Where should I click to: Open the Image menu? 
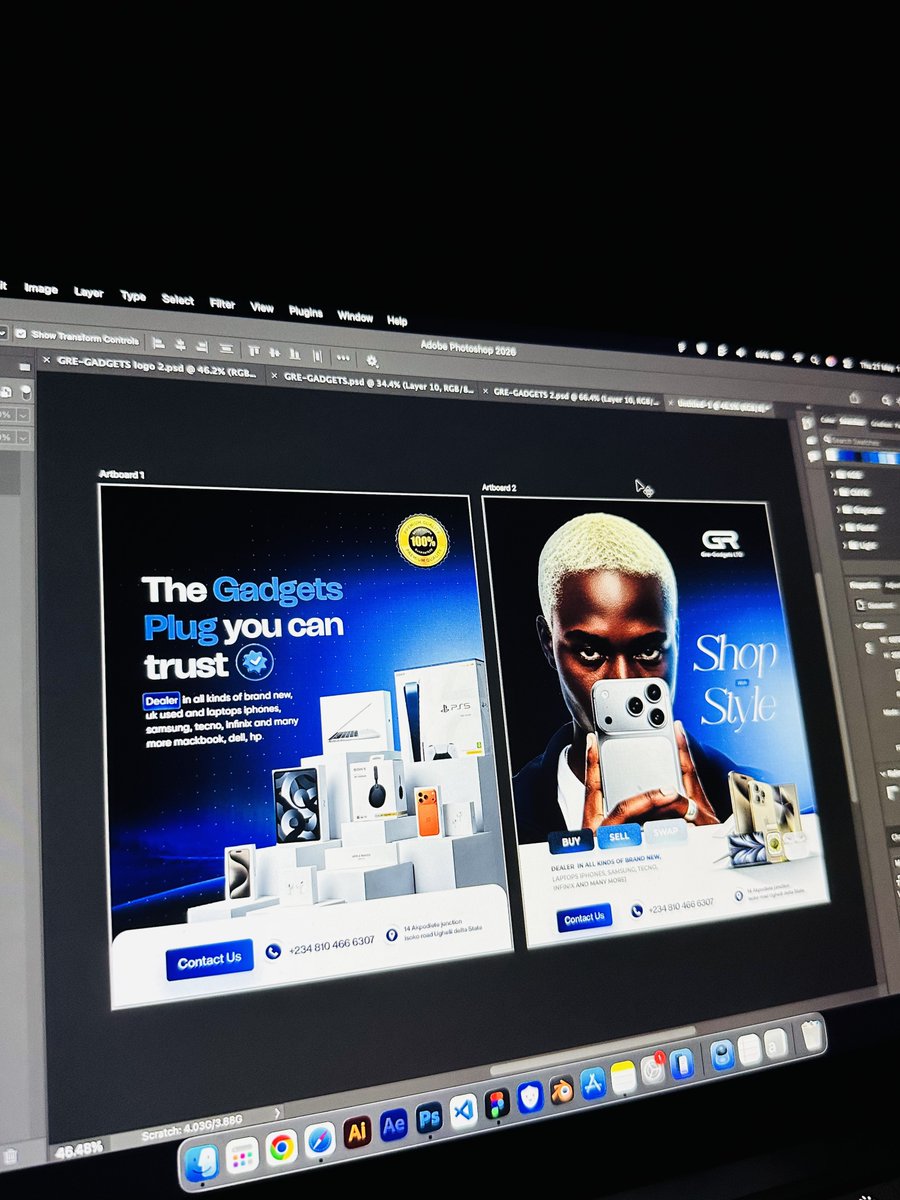tap(41, 289)
